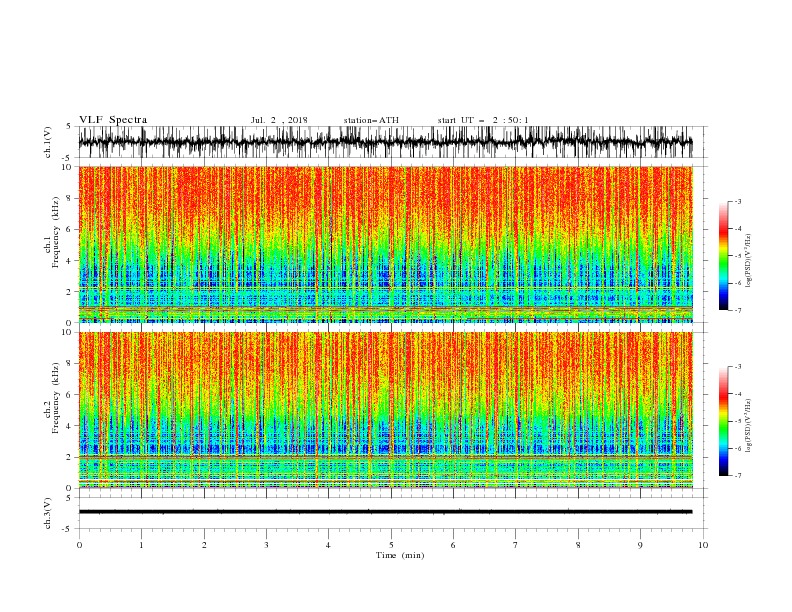Click the "4" kHz tick of ch.1 spectrogram
Viewport: 792px width, 612px height.
70,261
